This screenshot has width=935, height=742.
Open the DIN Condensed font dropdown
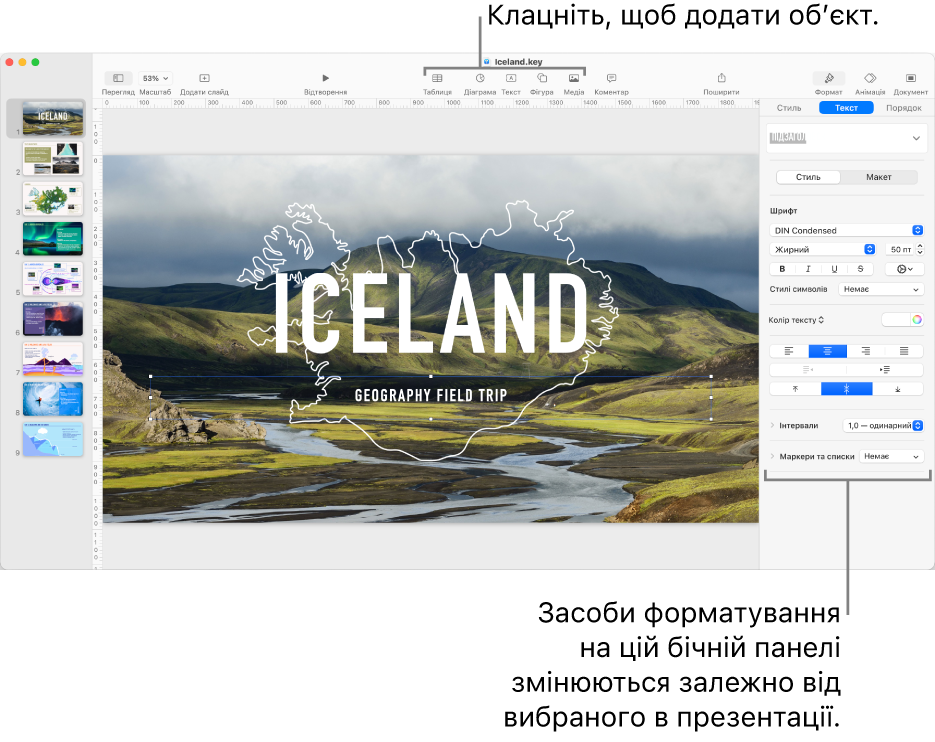pos(847,230)
